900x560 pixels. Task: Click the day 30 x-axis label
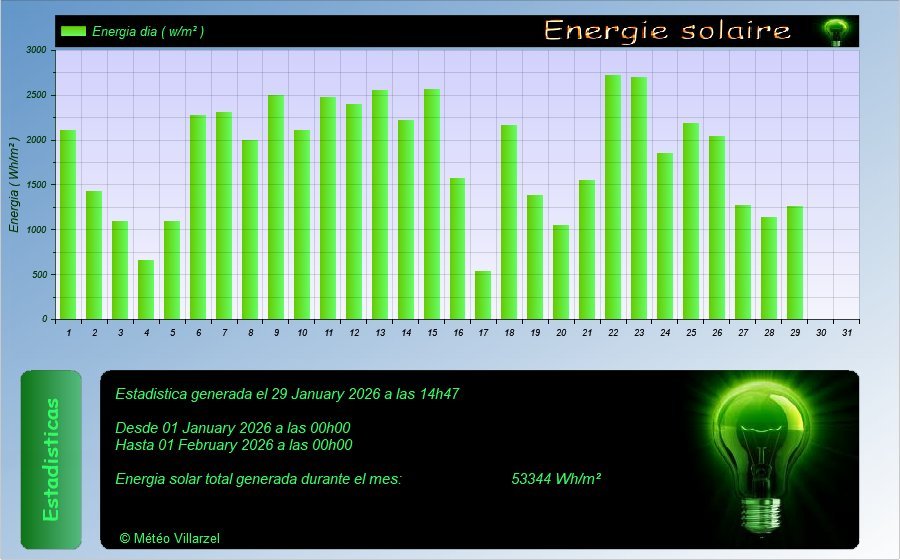821,332
